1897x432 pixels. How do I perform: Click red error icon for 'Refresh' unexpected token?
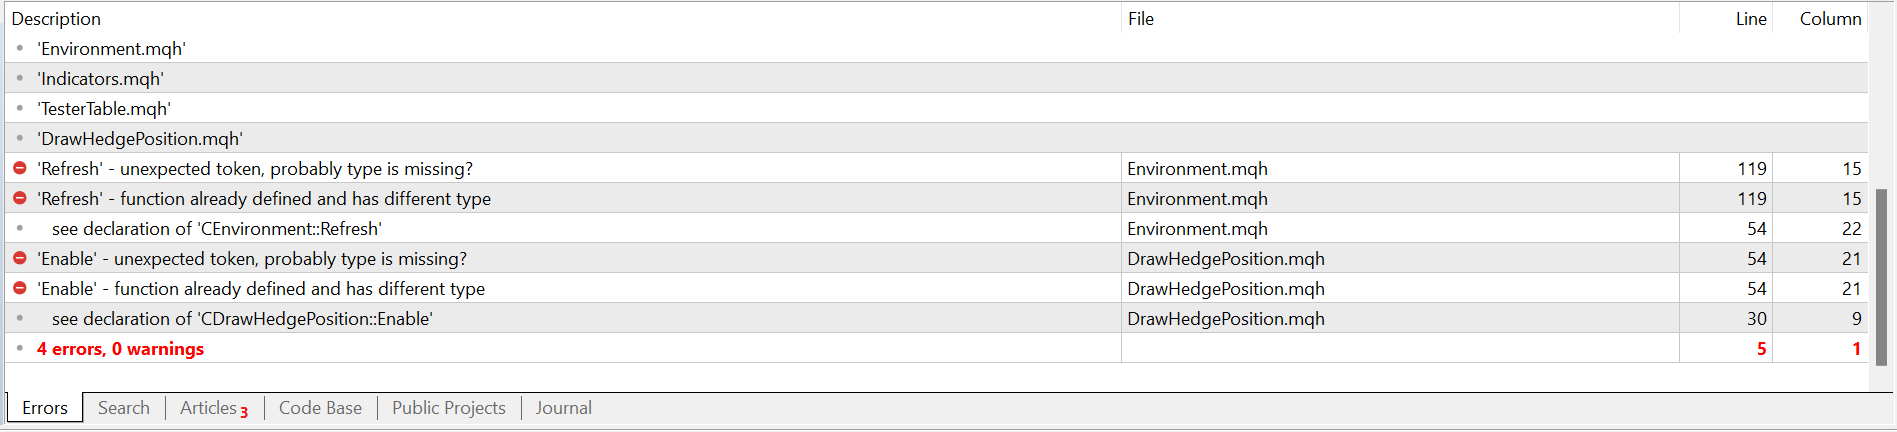coord(20,168)
